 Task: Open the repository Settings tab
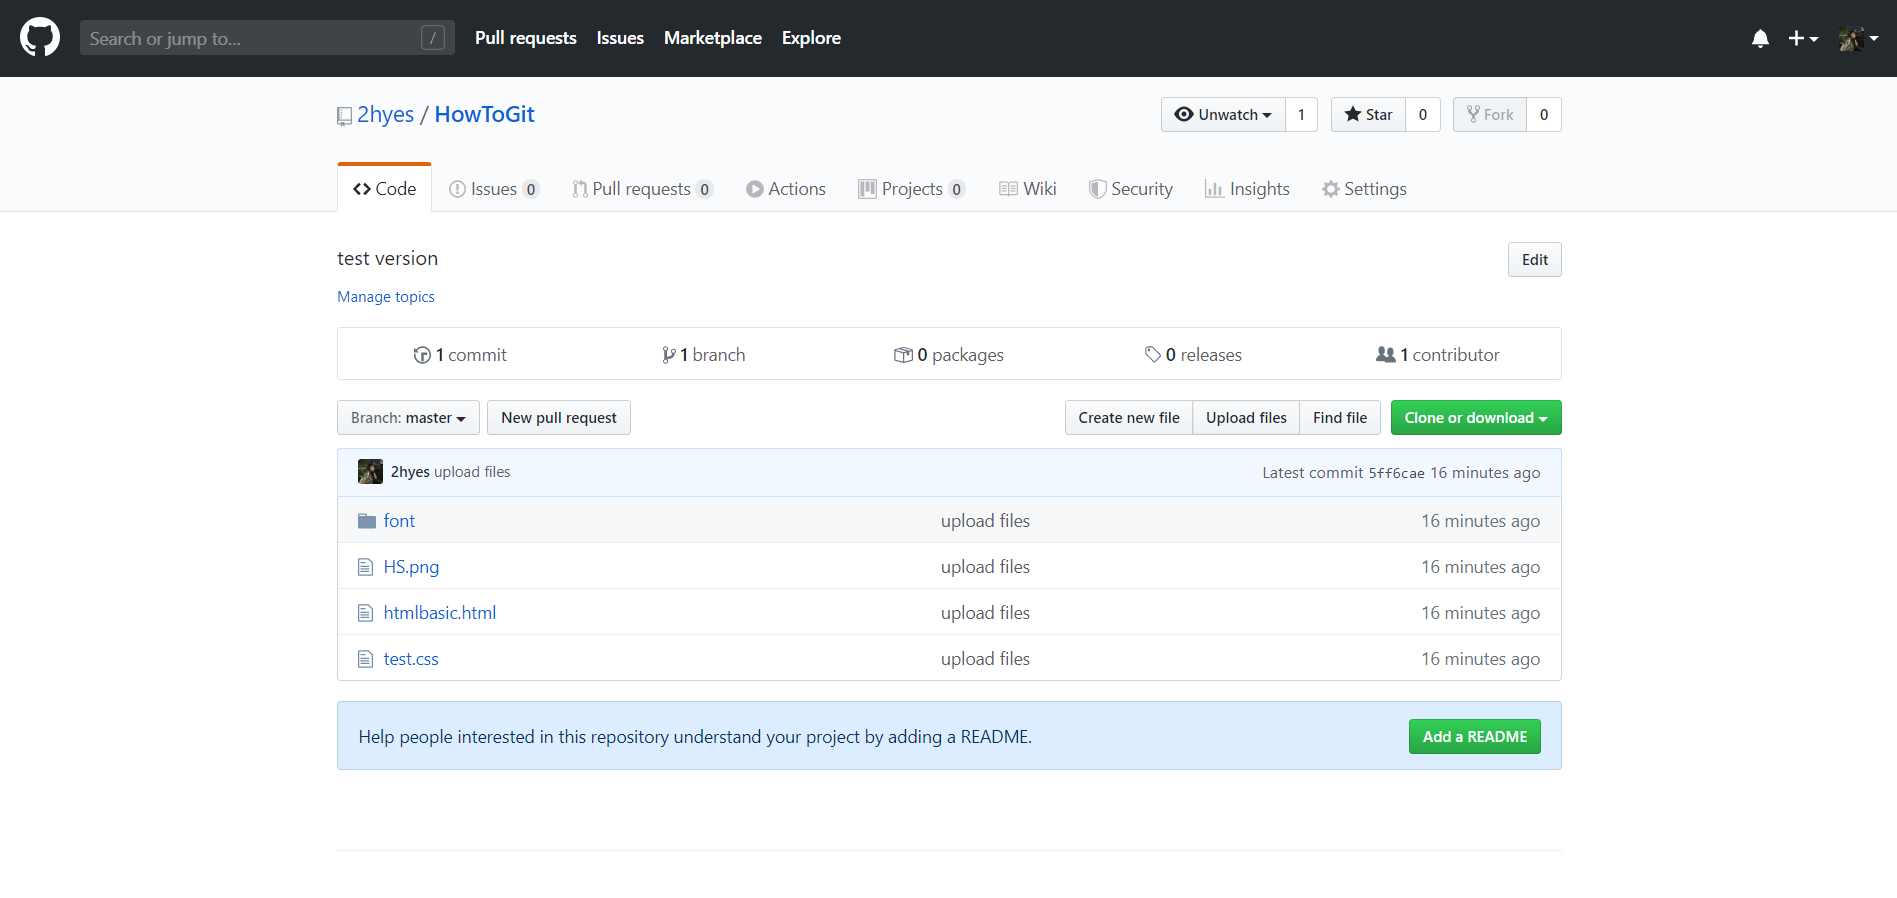(x=1364, y=188)
